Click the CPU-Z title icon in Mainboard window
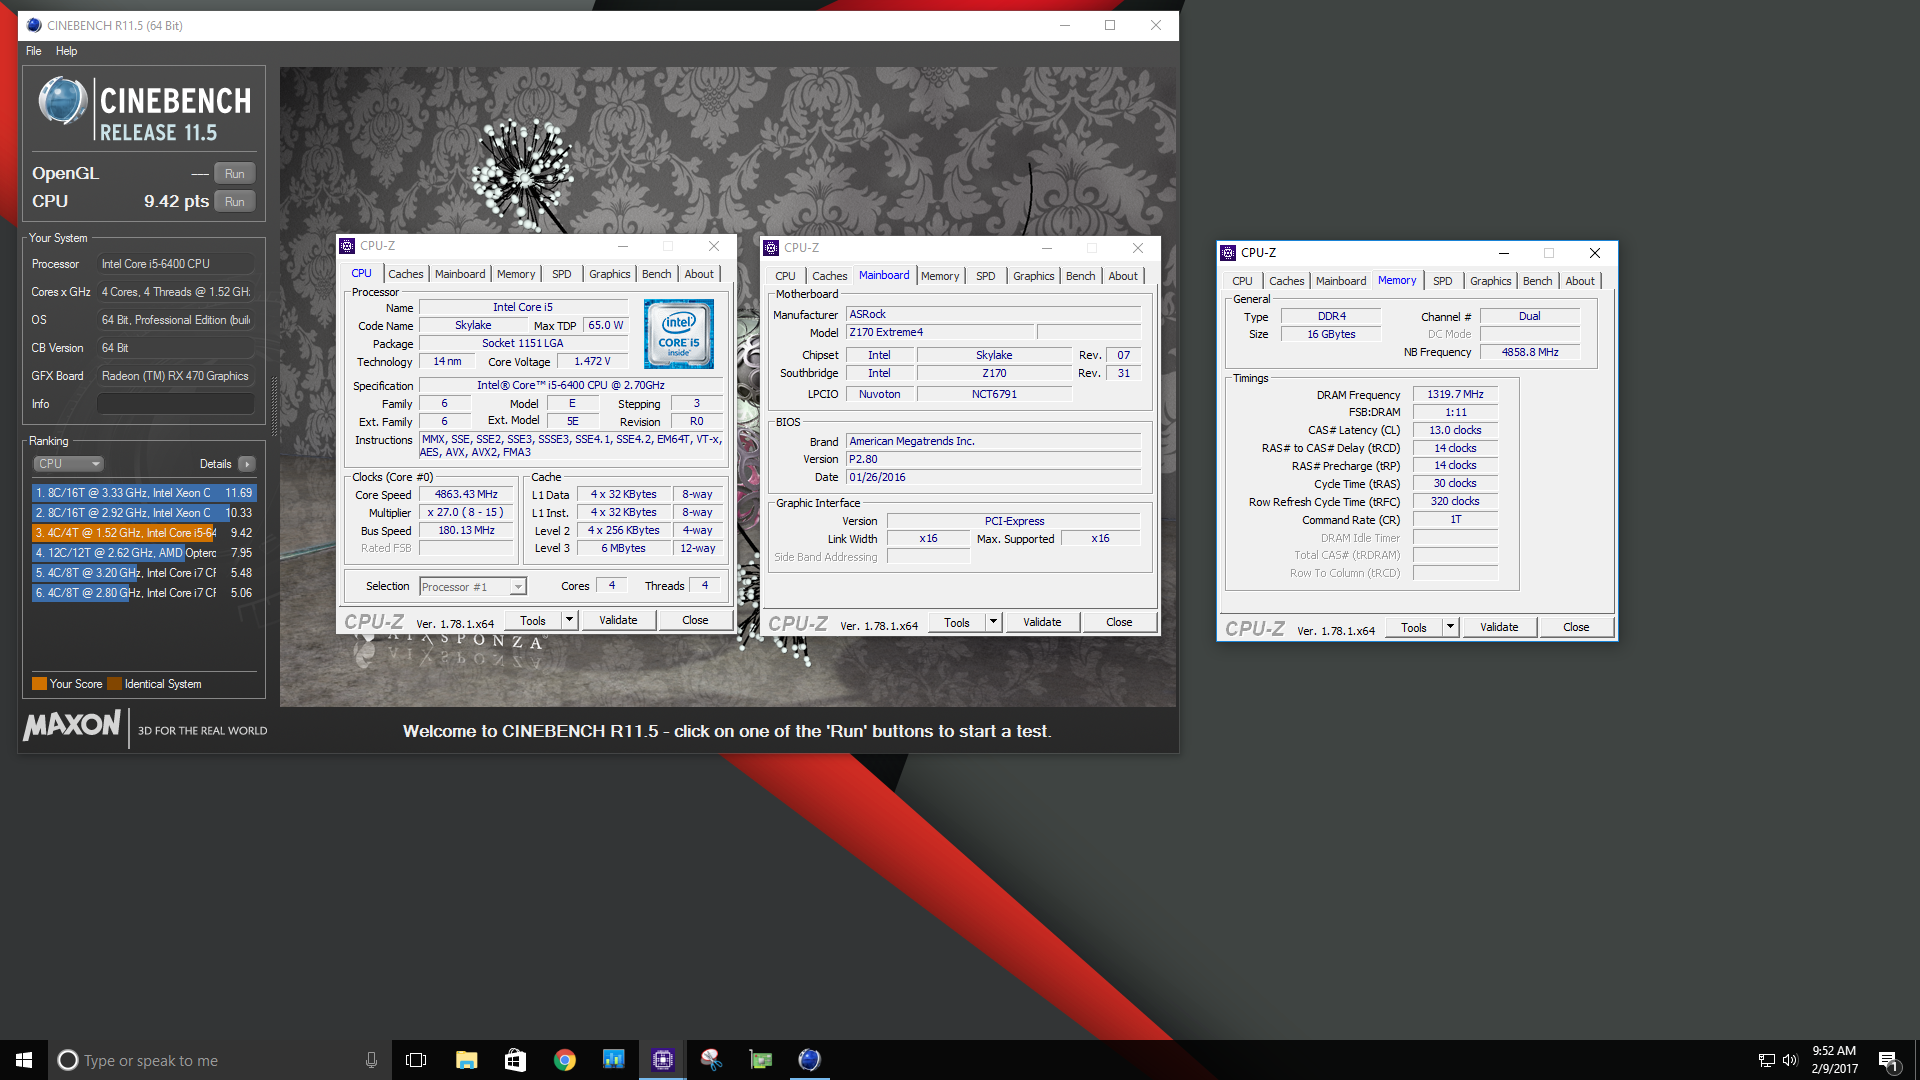Screen dimensions: 1920x1080 771,248
